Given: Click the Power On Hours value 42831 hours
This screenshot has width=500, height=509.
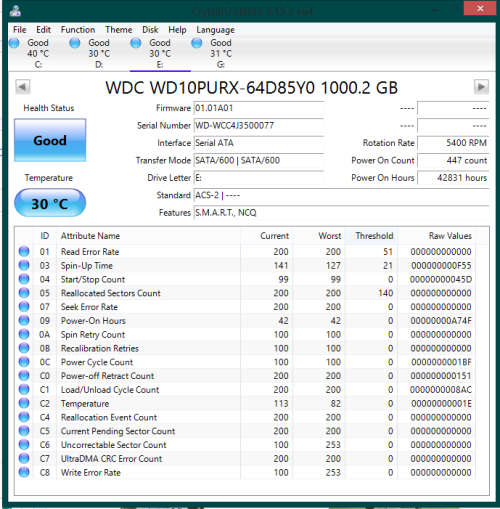Looking at the screenshot, I should pos(453,178).
